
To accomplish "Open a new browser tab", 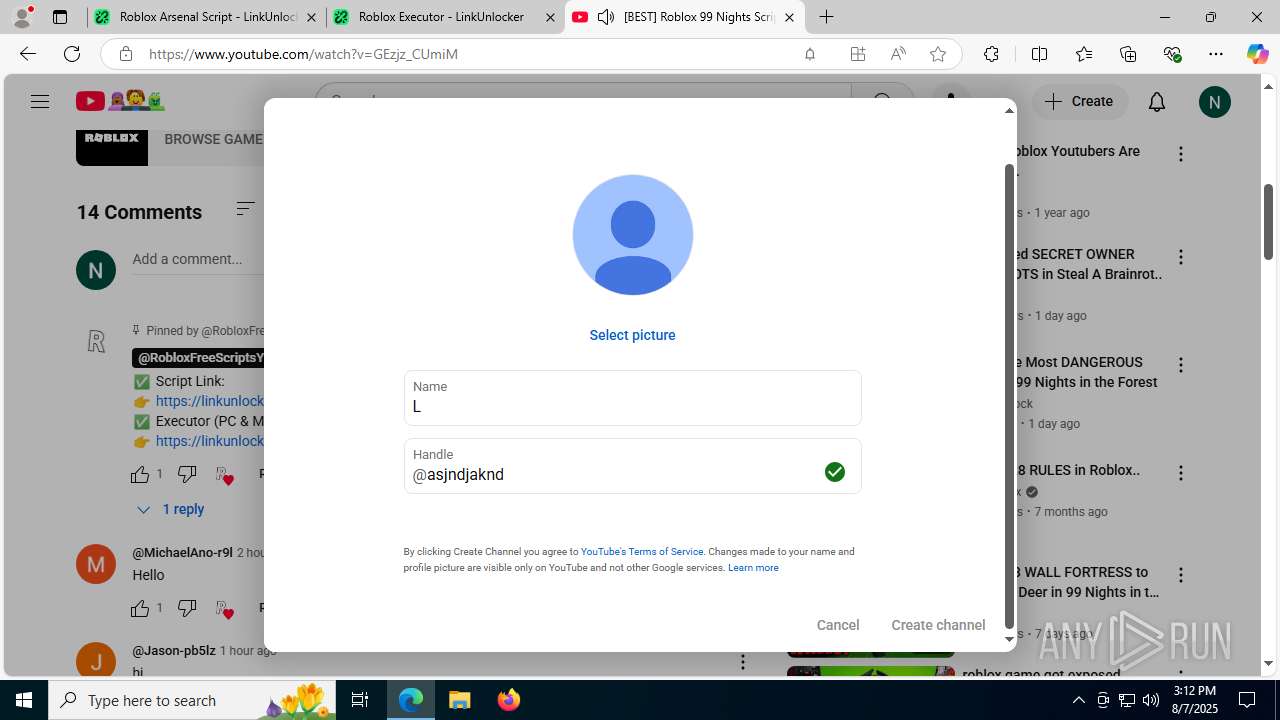I will [826, 17].
